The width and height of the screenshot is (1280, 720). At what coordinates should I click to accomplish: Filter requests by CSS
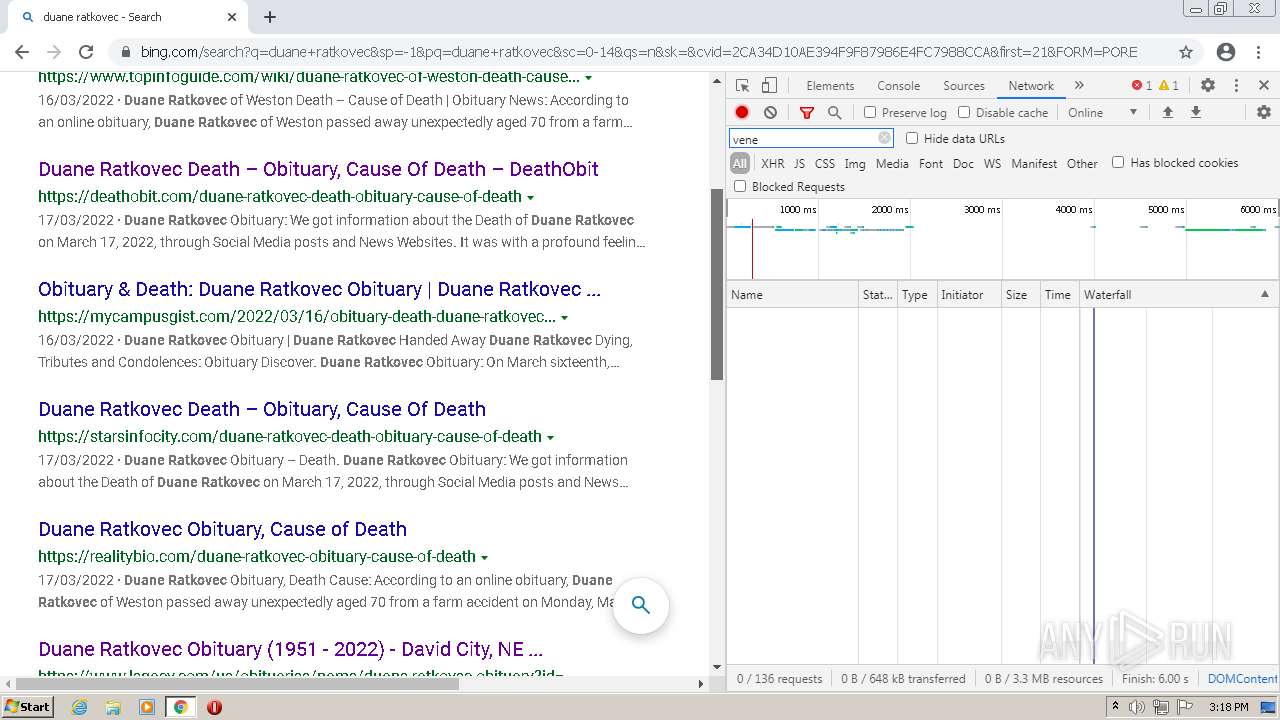click(824, 163)
